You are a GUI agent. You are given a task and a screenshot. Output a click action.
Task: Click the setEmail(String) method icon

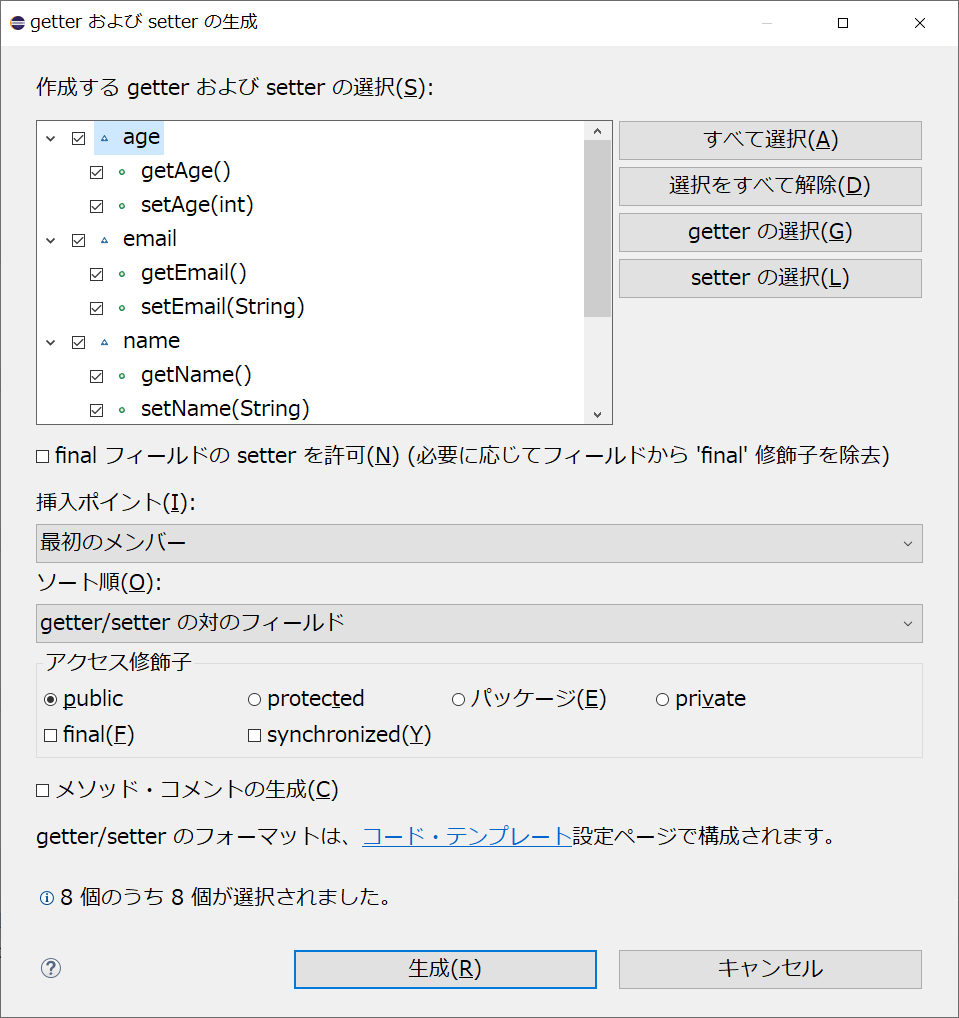pos(124,307)
